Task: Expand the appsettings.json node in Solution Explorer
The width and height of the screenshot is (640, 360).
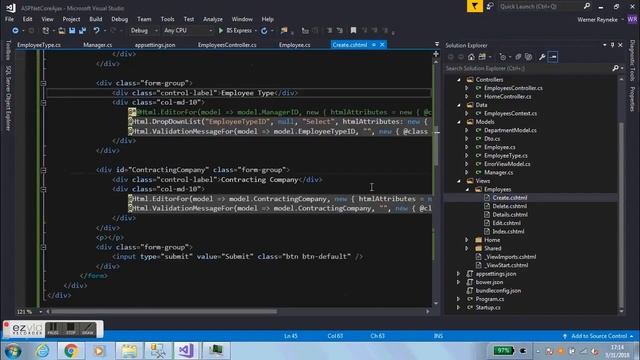Action: pos(459,274)
